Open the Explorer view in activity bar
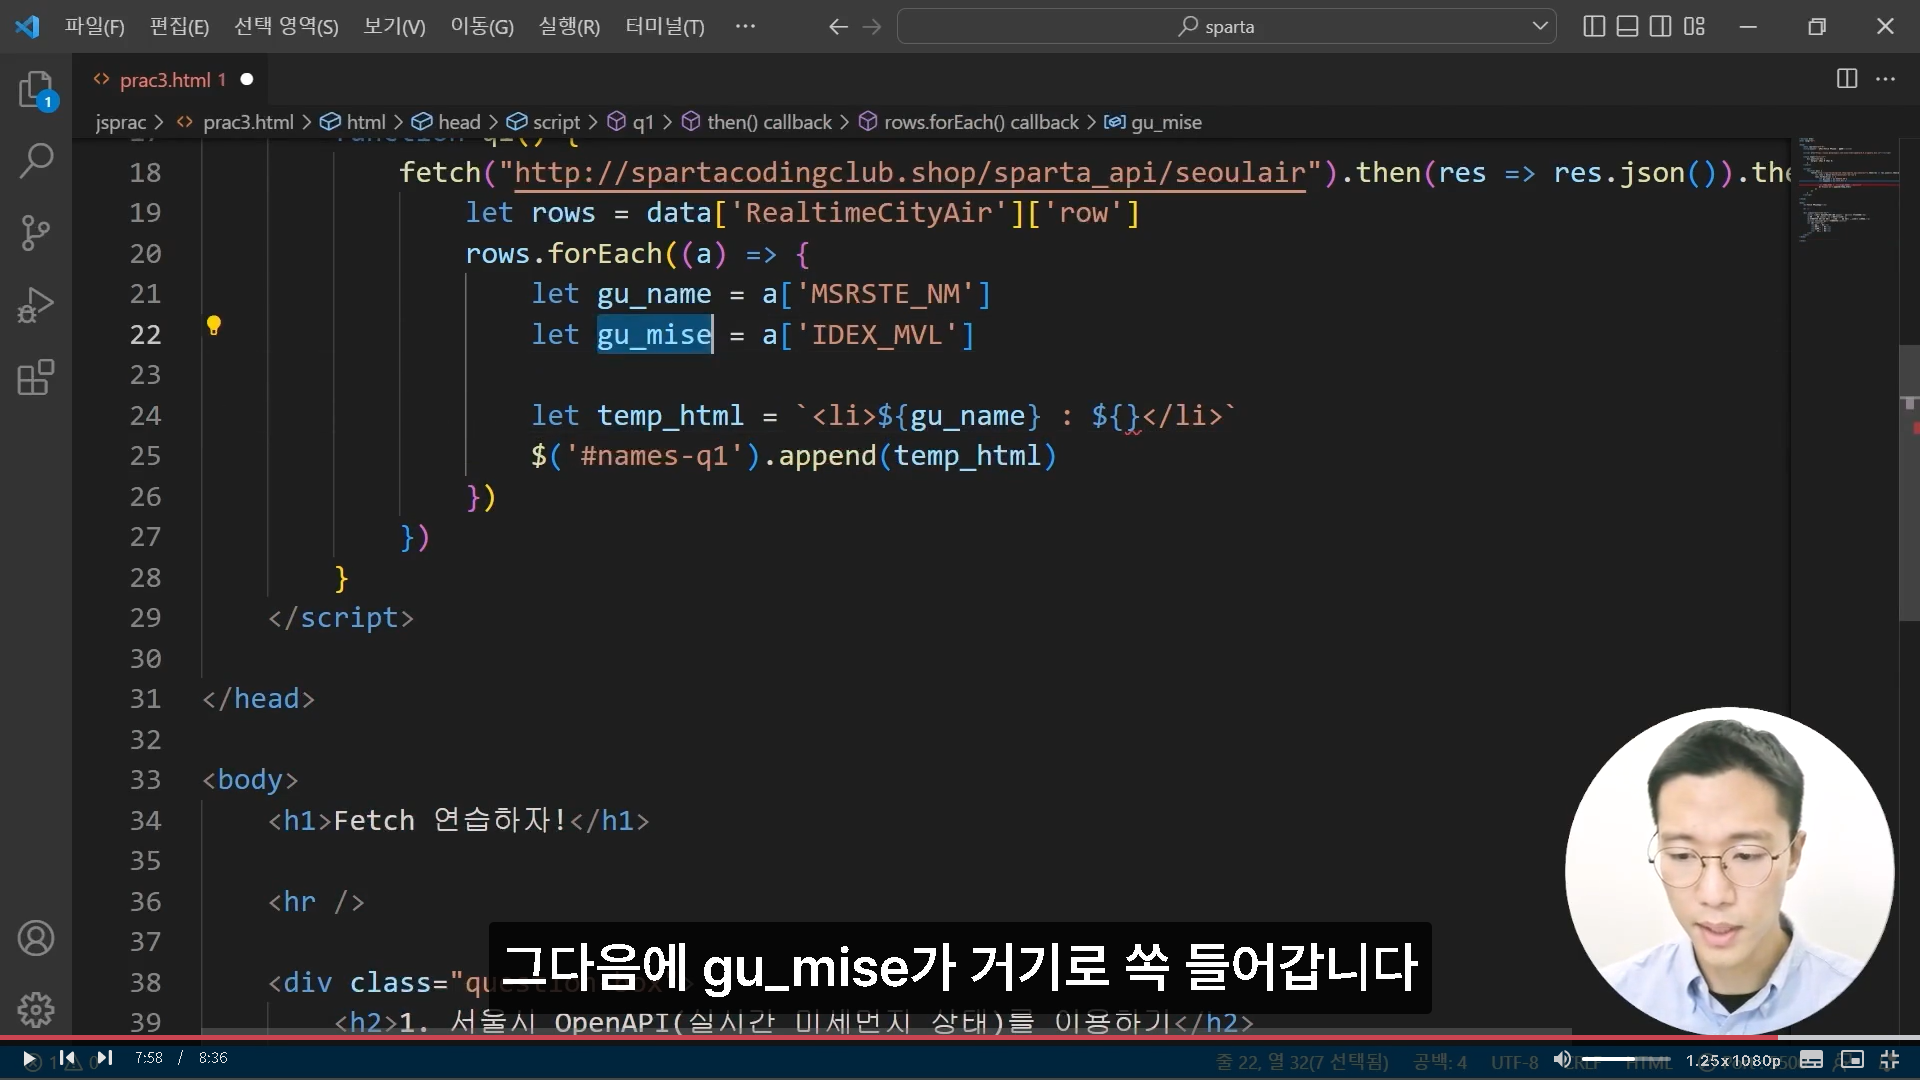The height and width of the screenshot is (1080, 1920). click(37, 90)
